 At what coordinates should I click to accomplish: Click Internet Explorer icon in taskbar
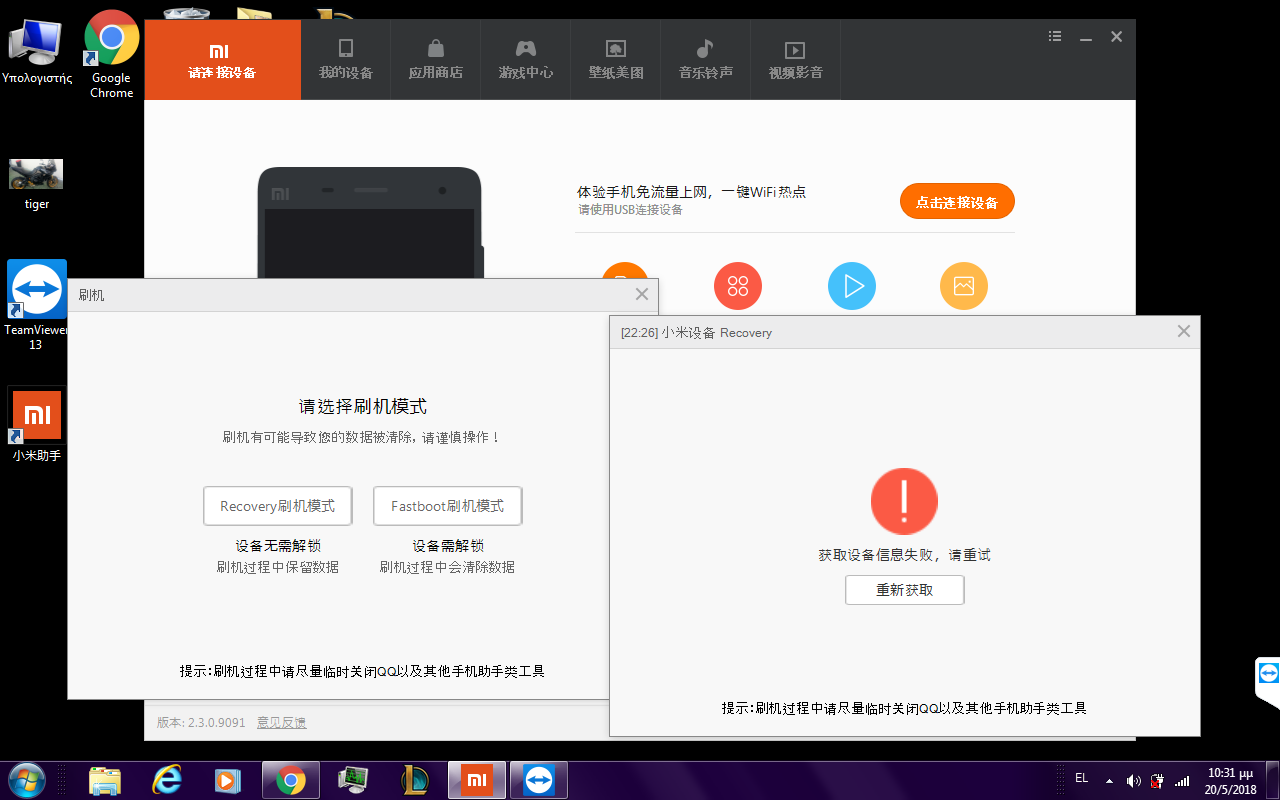point(167,779)
